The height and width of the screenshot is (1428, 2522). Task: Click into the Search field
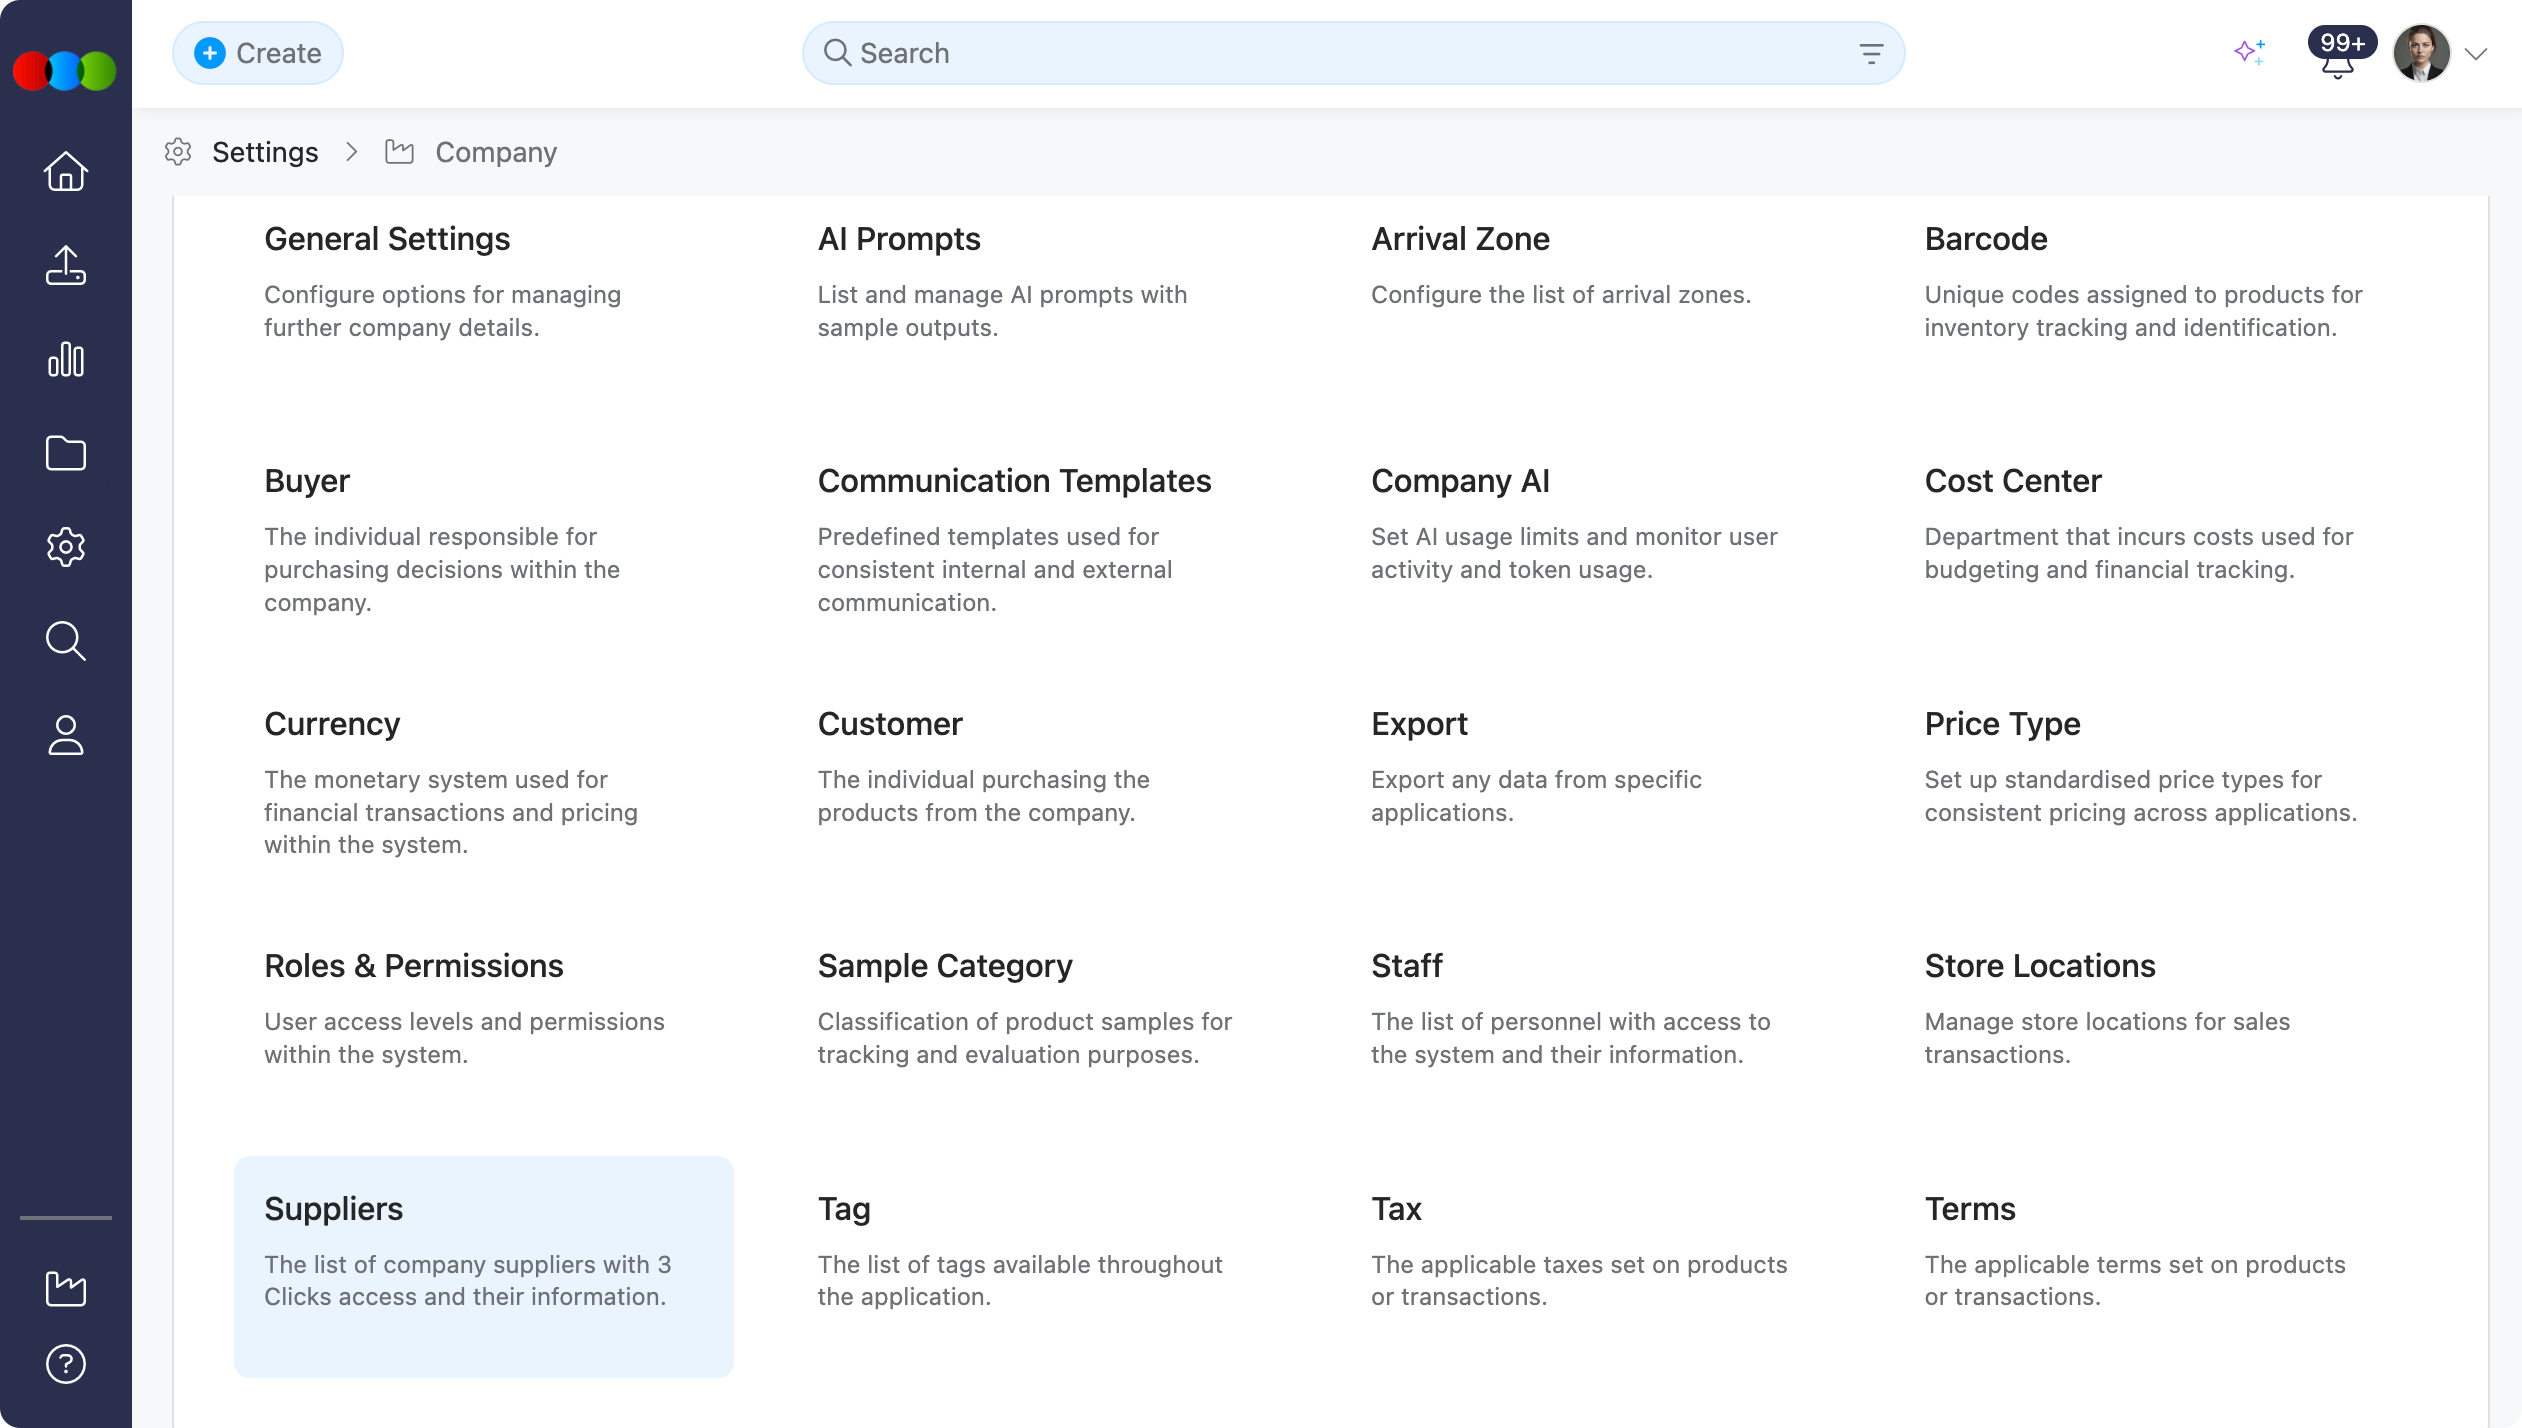(1300, 53)
